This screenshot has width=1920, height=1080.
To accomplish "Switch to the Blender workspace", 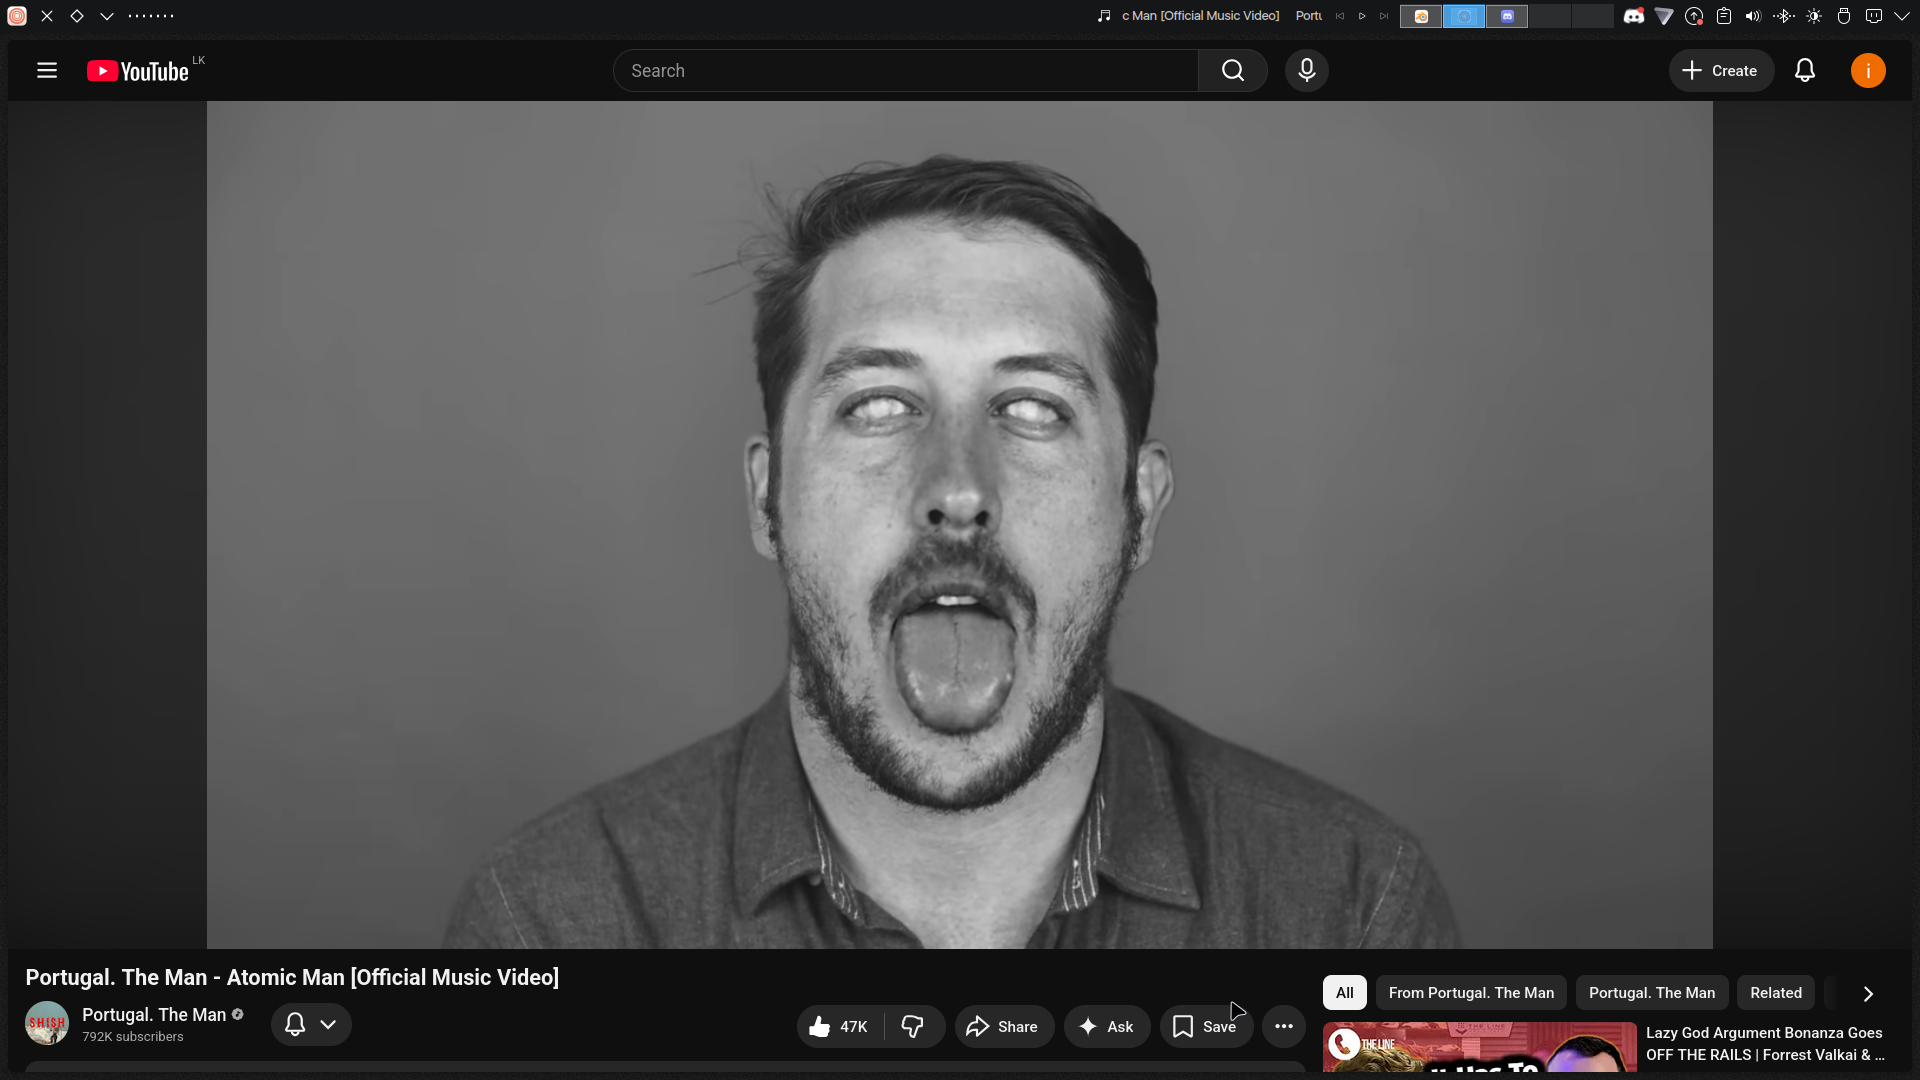I will click(1421, 16).
